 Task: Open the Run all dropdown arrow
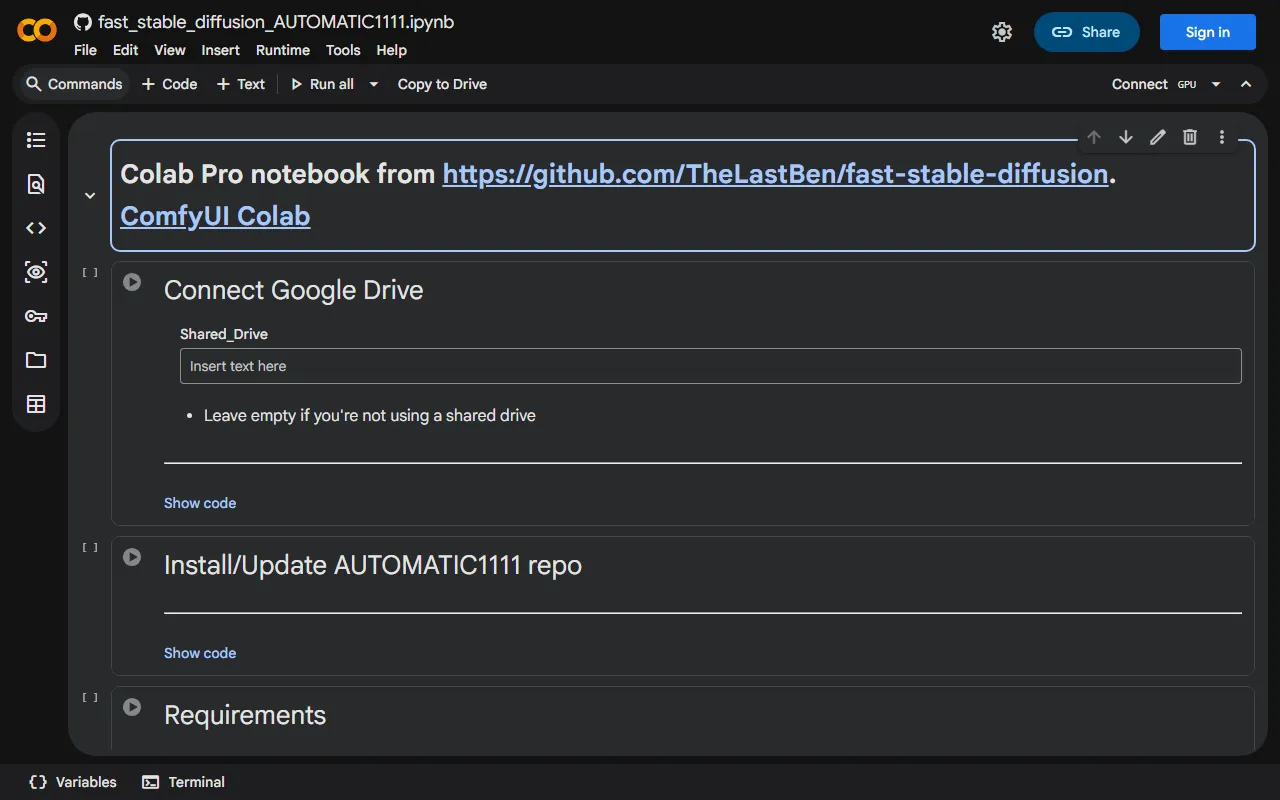[x=374, y=84]
